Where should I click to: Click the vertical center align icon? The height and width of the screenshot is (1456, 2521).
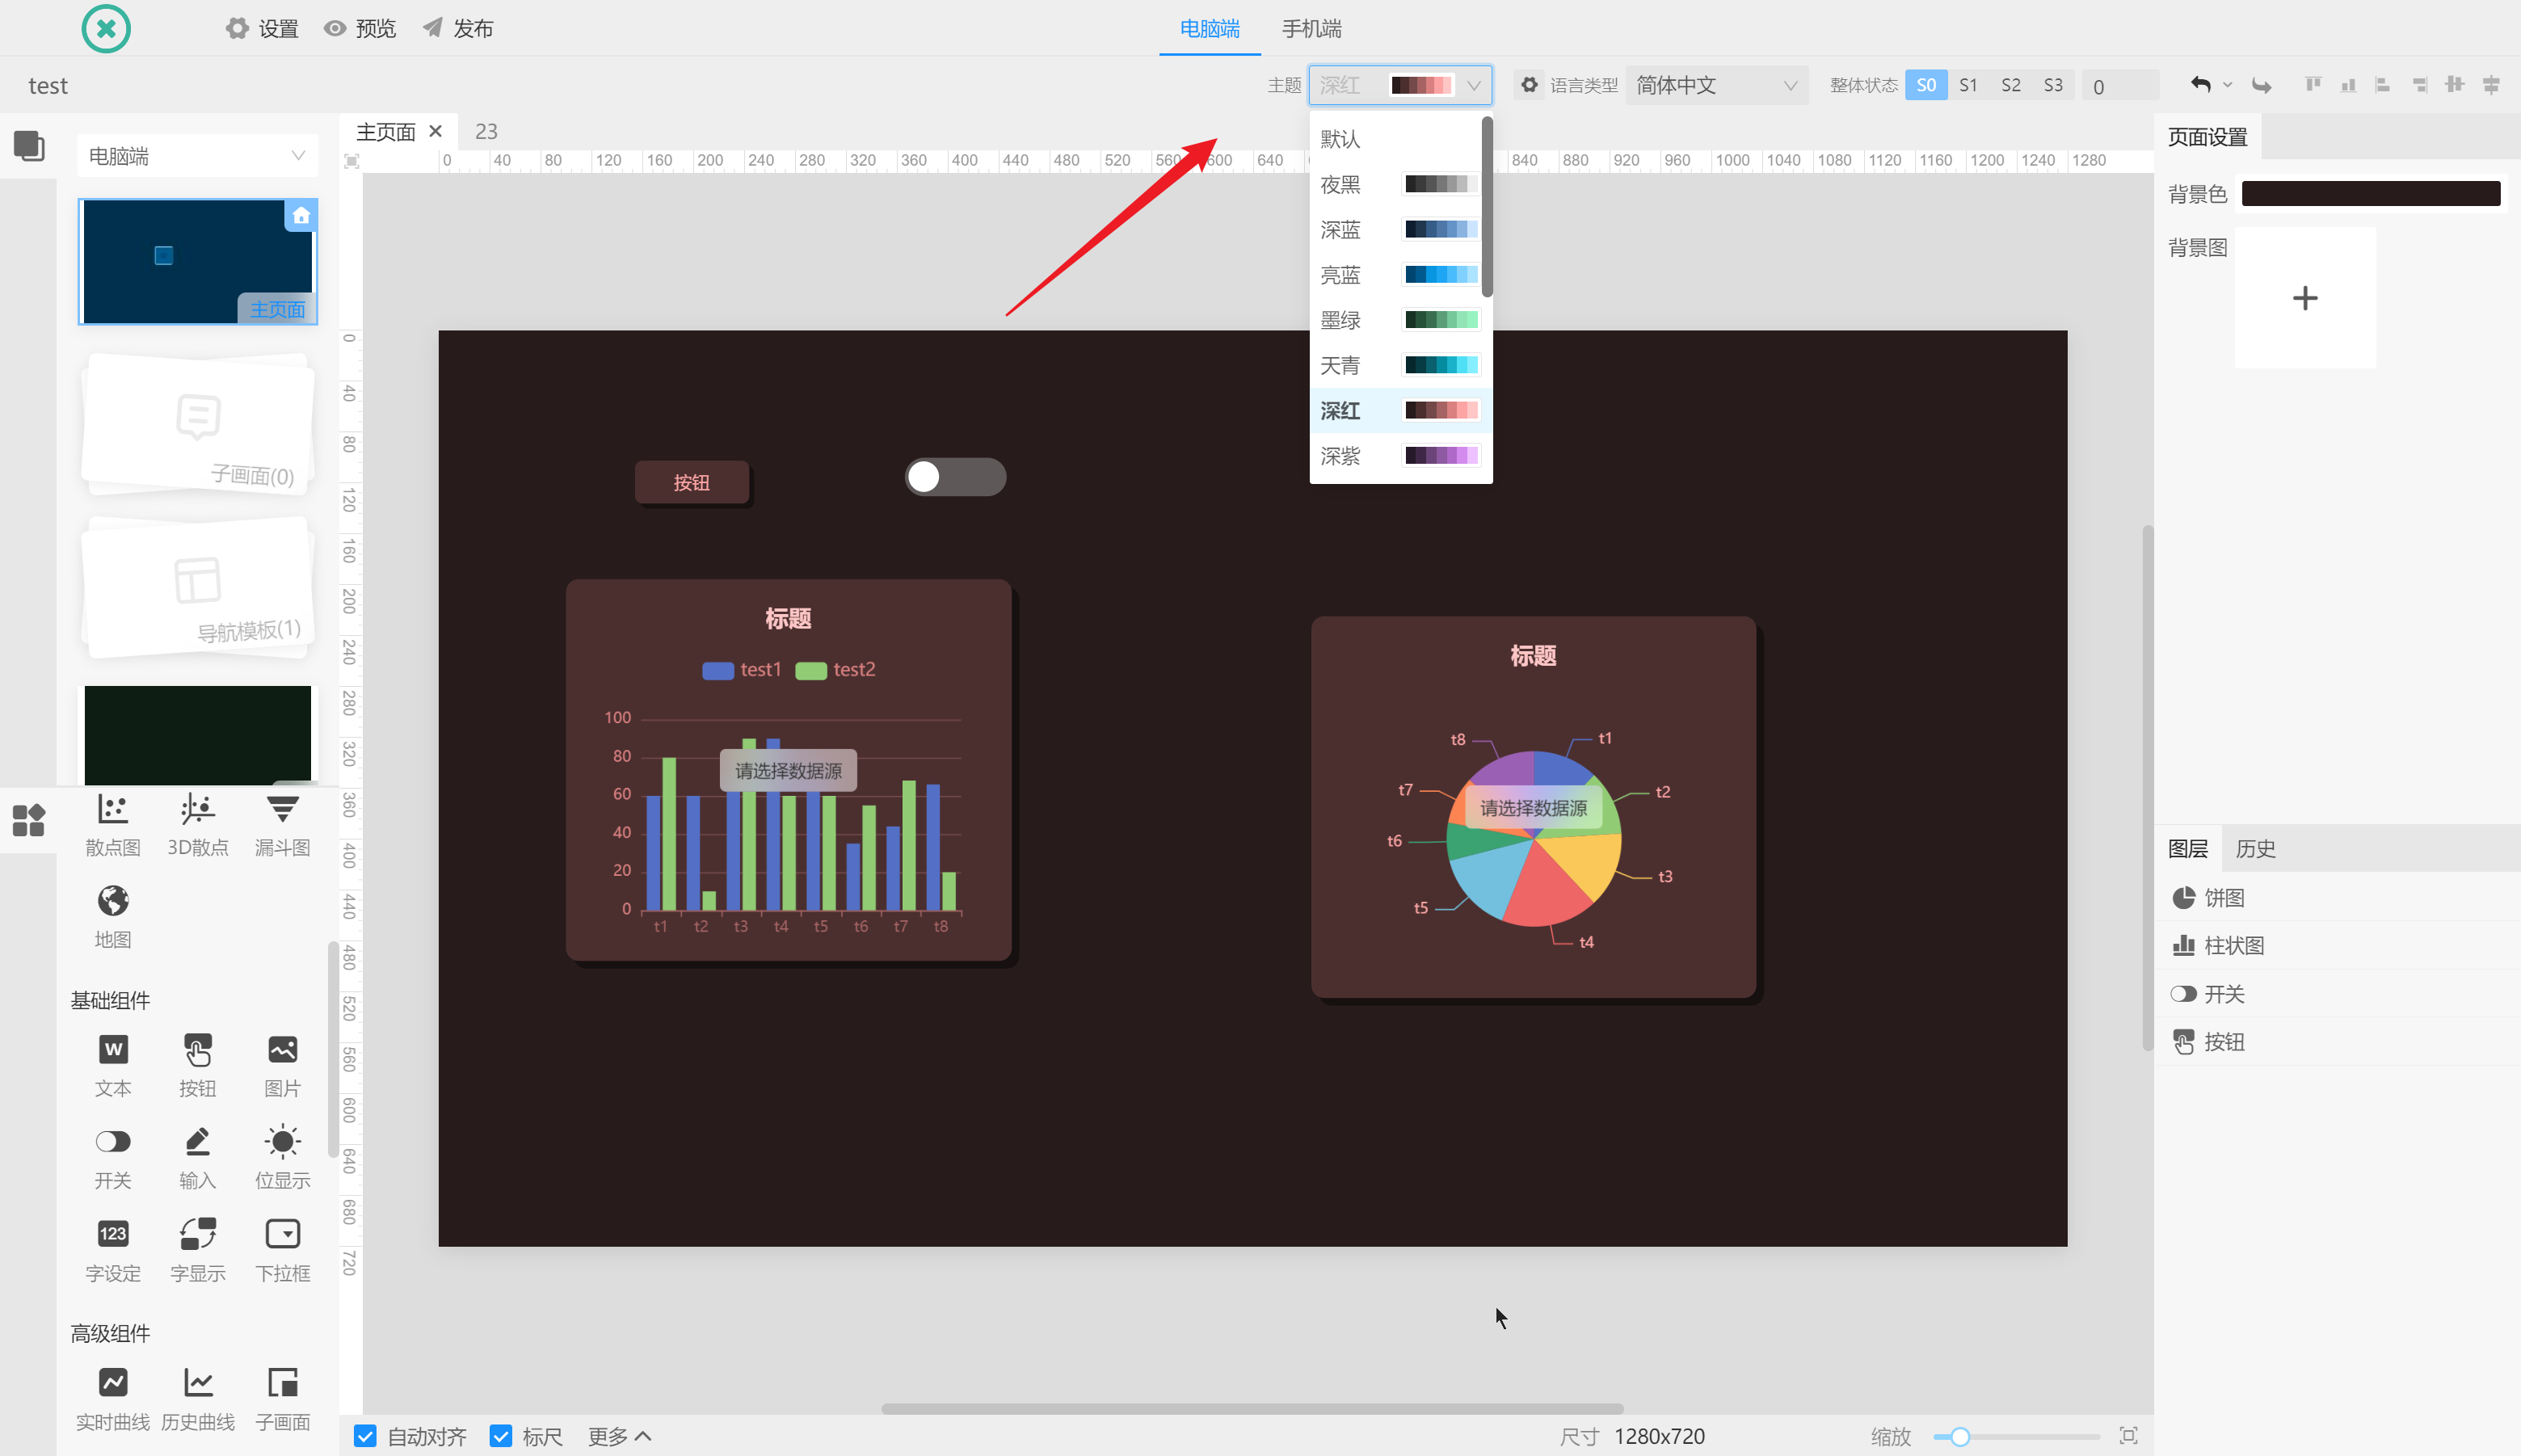(x=2455, y=85)
